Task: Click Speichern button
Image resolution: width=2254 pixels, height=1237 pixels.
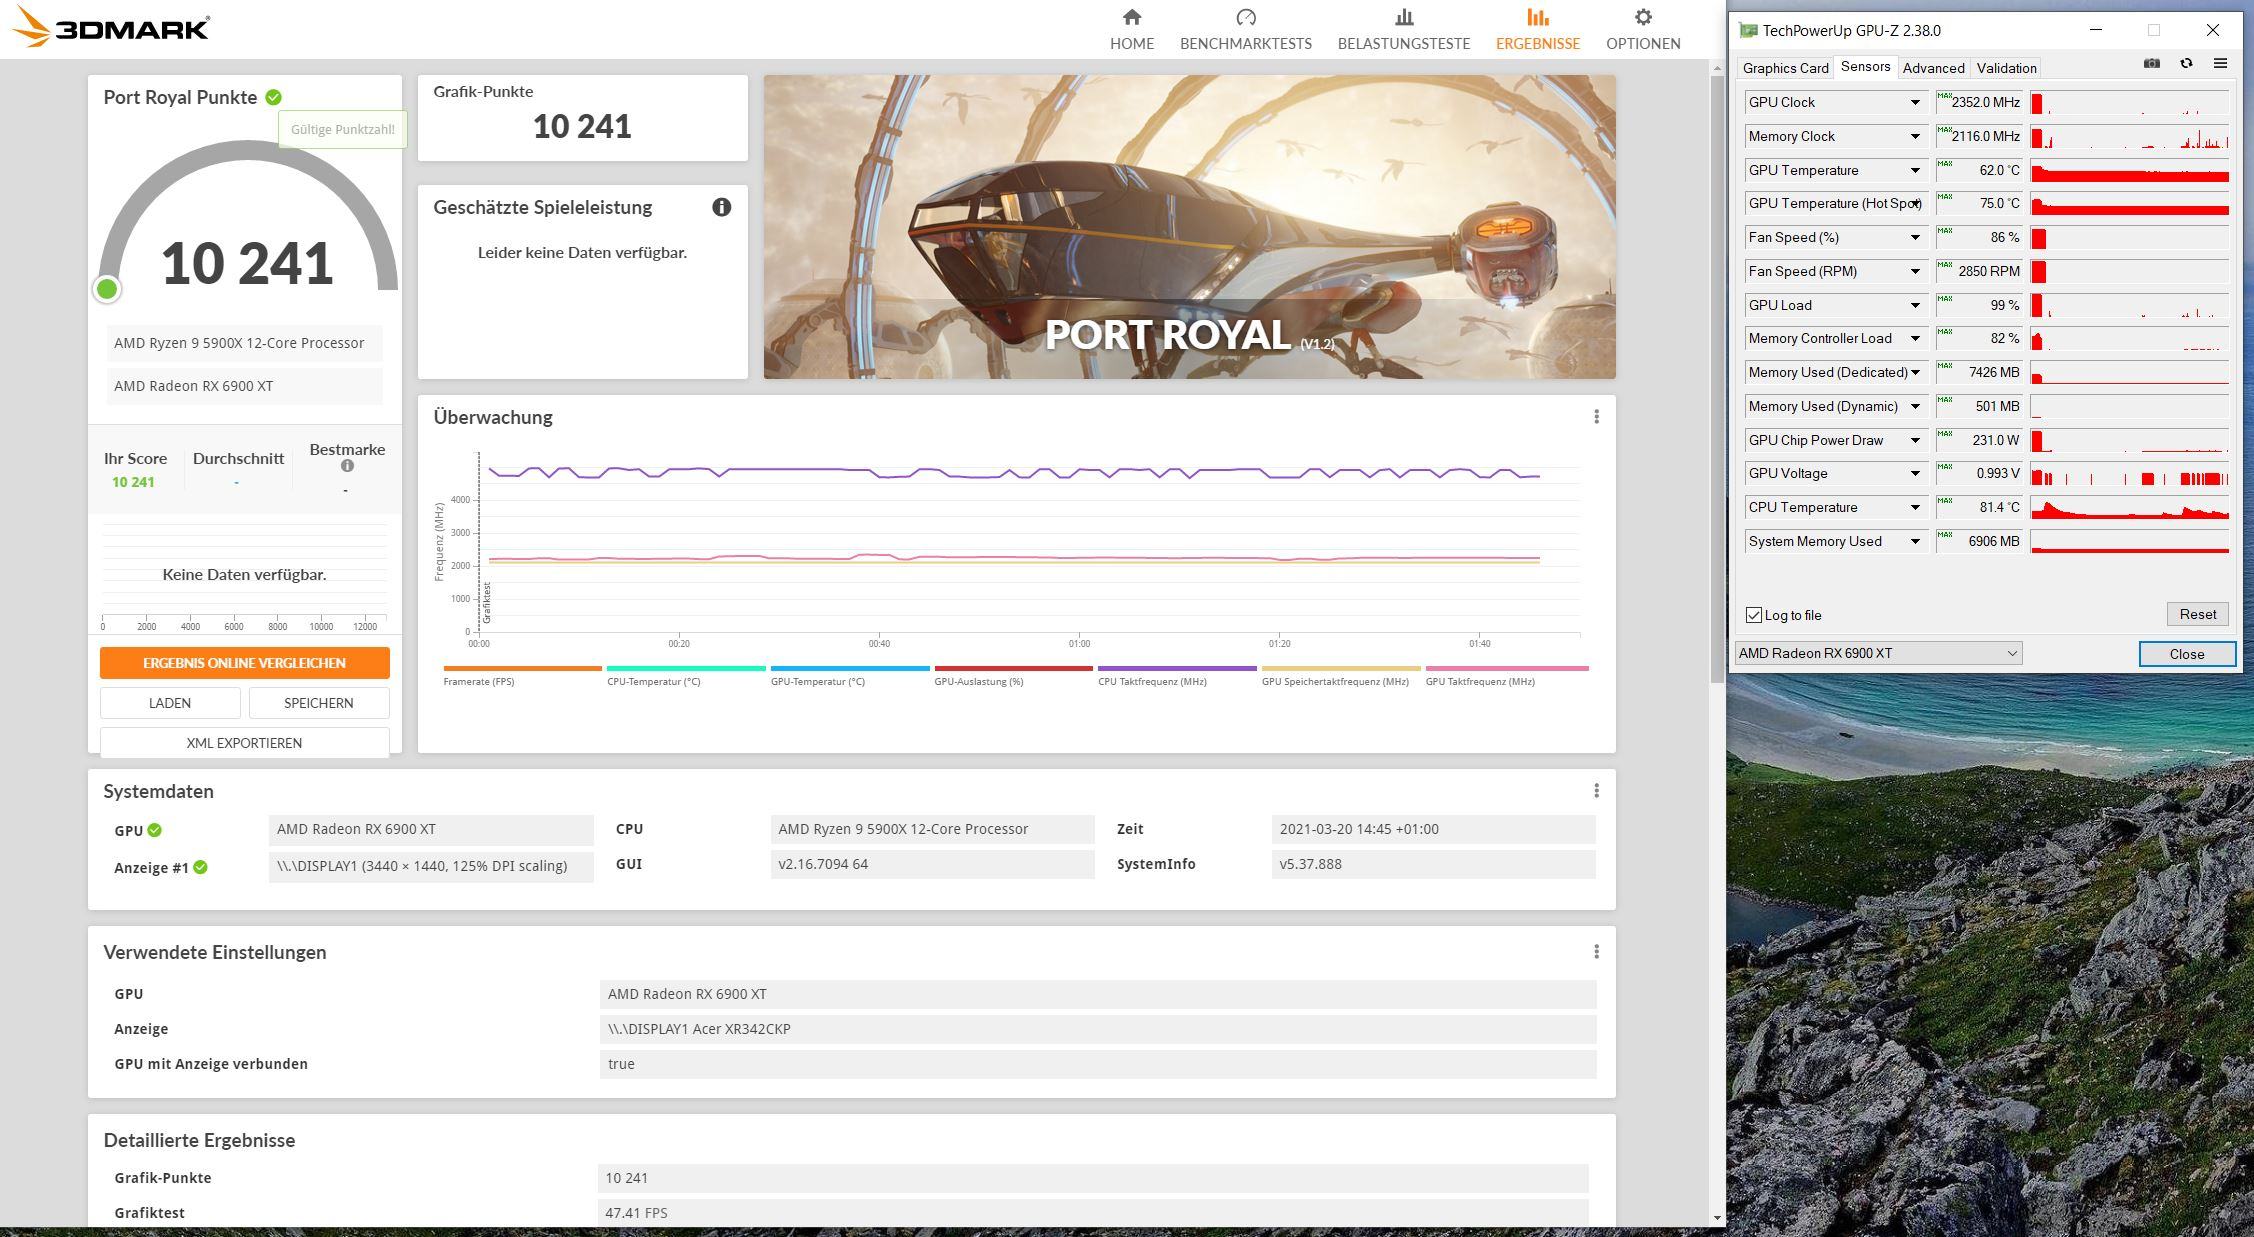Action: coord(318,703)
